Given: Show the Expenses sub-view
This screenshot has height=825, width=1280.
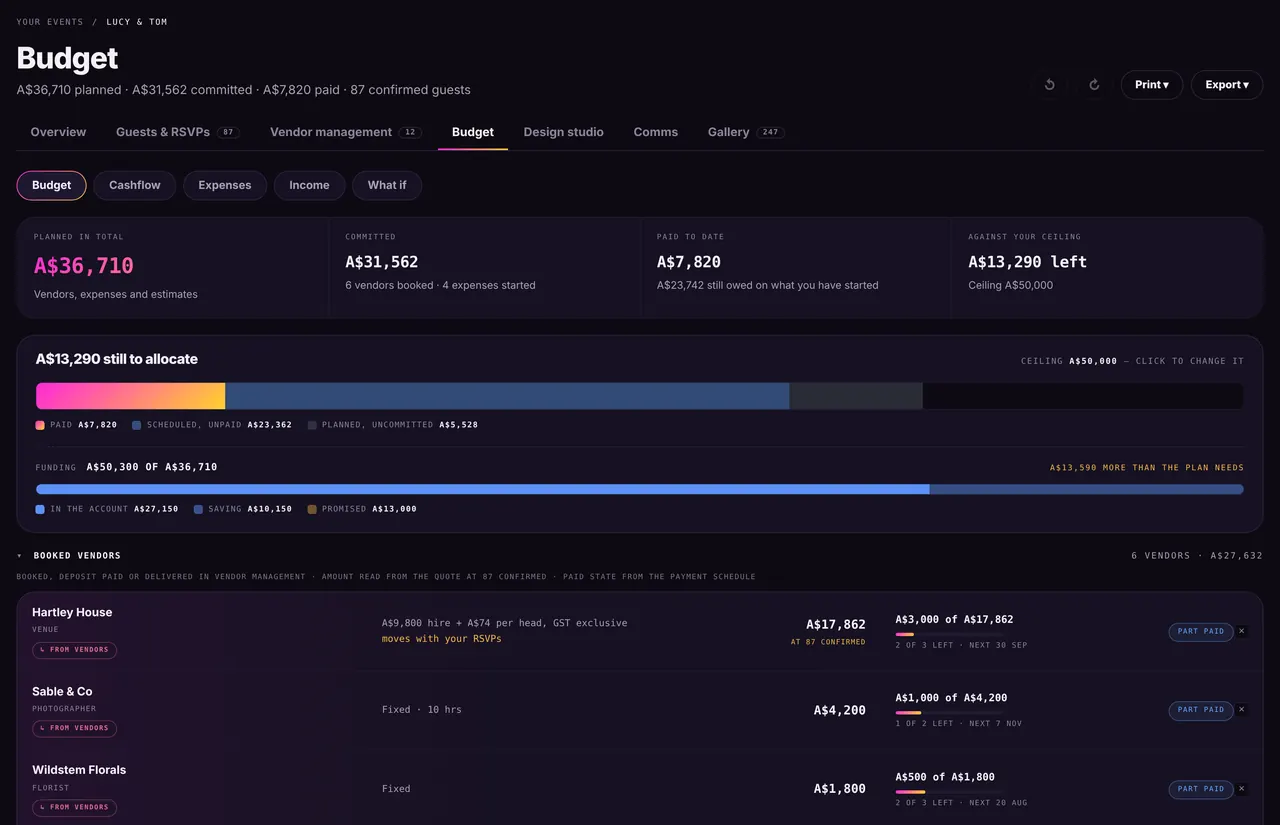Looking at the screenshot, I should [225, 185].
